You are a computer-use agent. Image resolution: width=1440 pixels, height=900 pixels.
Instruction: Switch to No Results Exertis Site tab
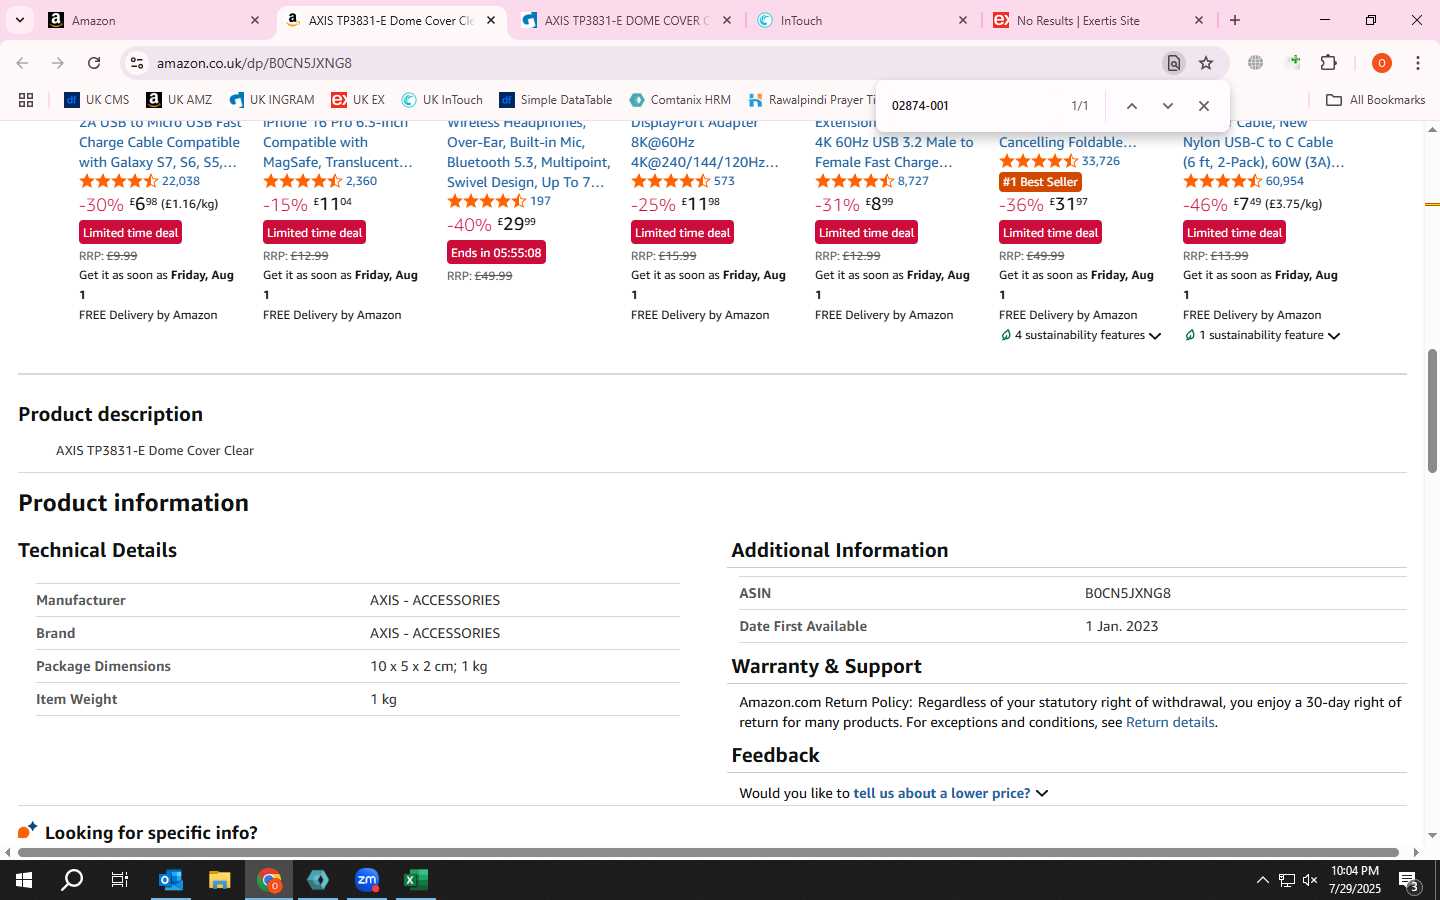1098,20
